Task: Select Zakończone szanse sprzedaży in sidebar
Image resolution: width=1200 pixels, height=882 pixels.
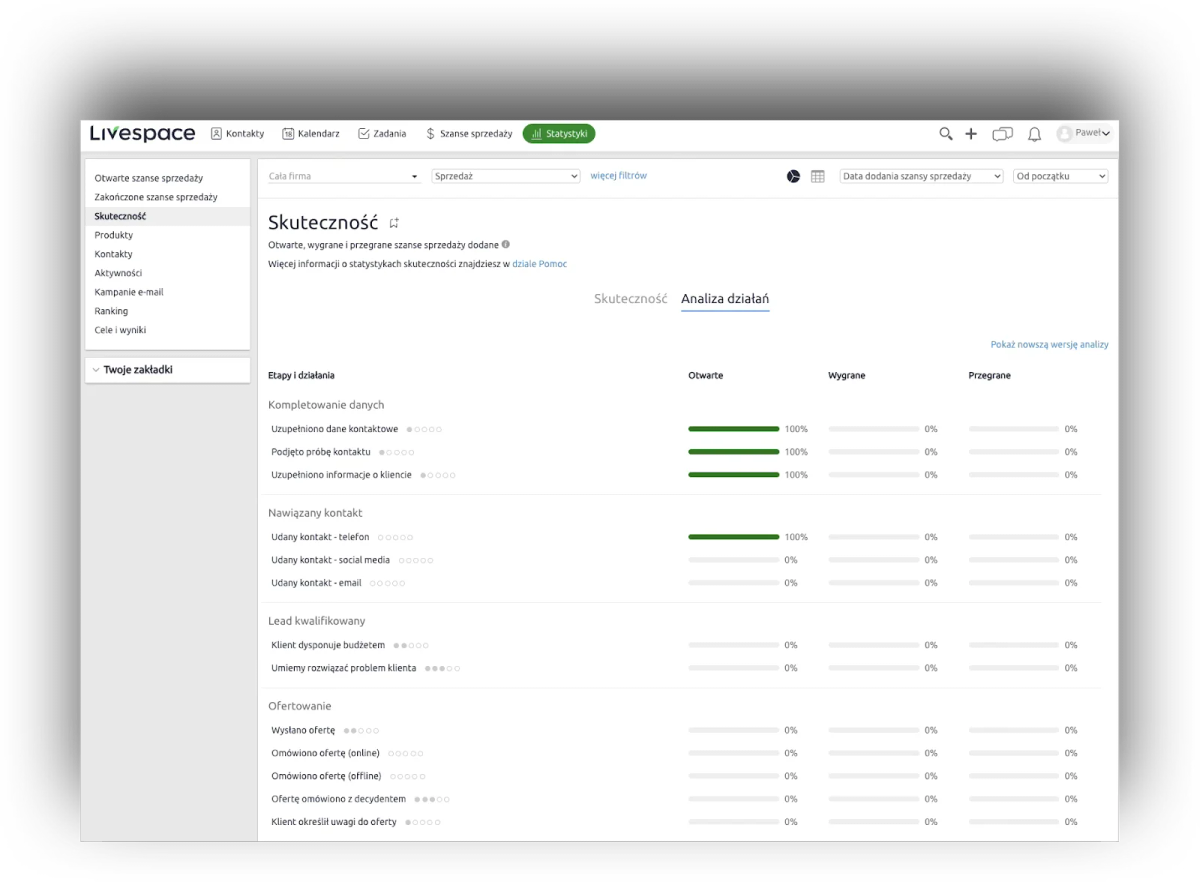Action: tap(156, 197)
